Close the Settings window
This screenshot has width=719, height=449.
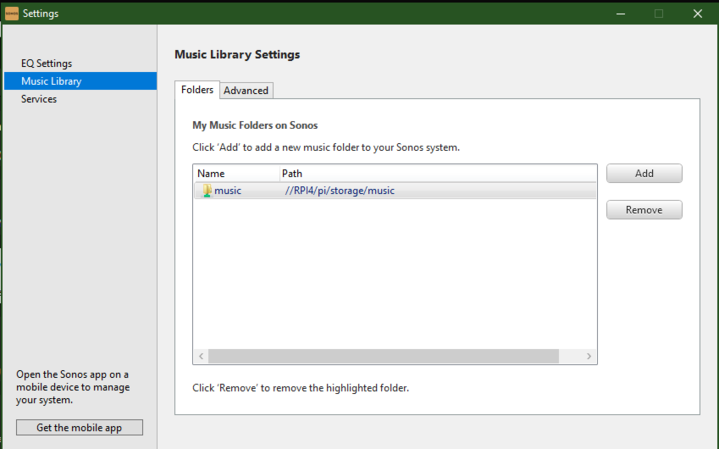tap(697, 14)
